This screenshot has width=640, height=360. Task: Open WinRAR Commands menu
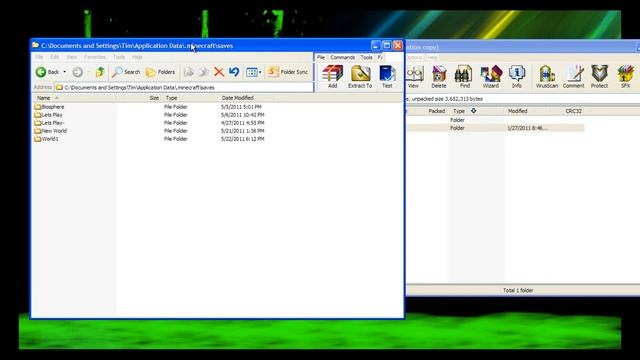tap(342, 58)
